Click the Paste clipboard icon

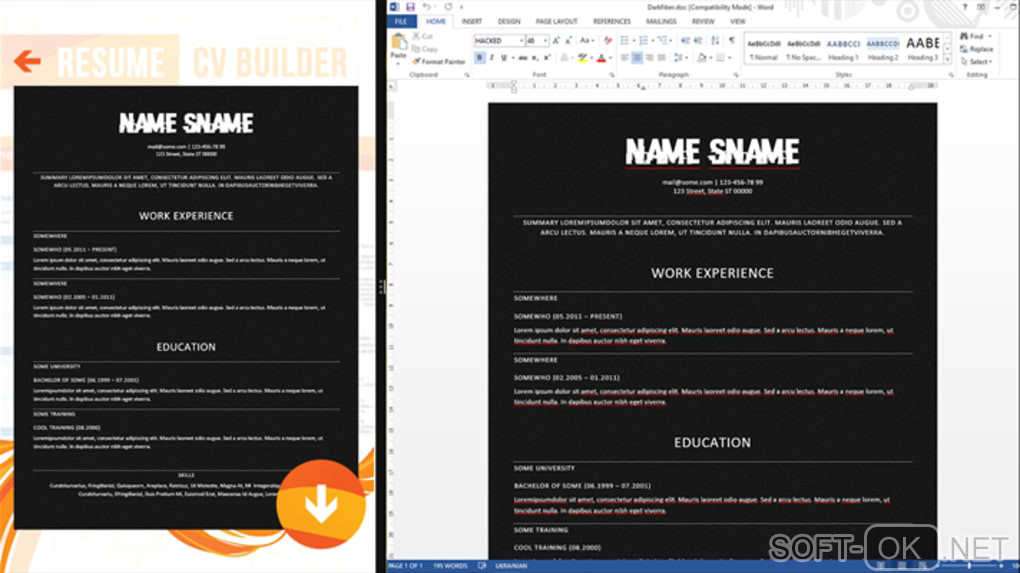[399, 42]
